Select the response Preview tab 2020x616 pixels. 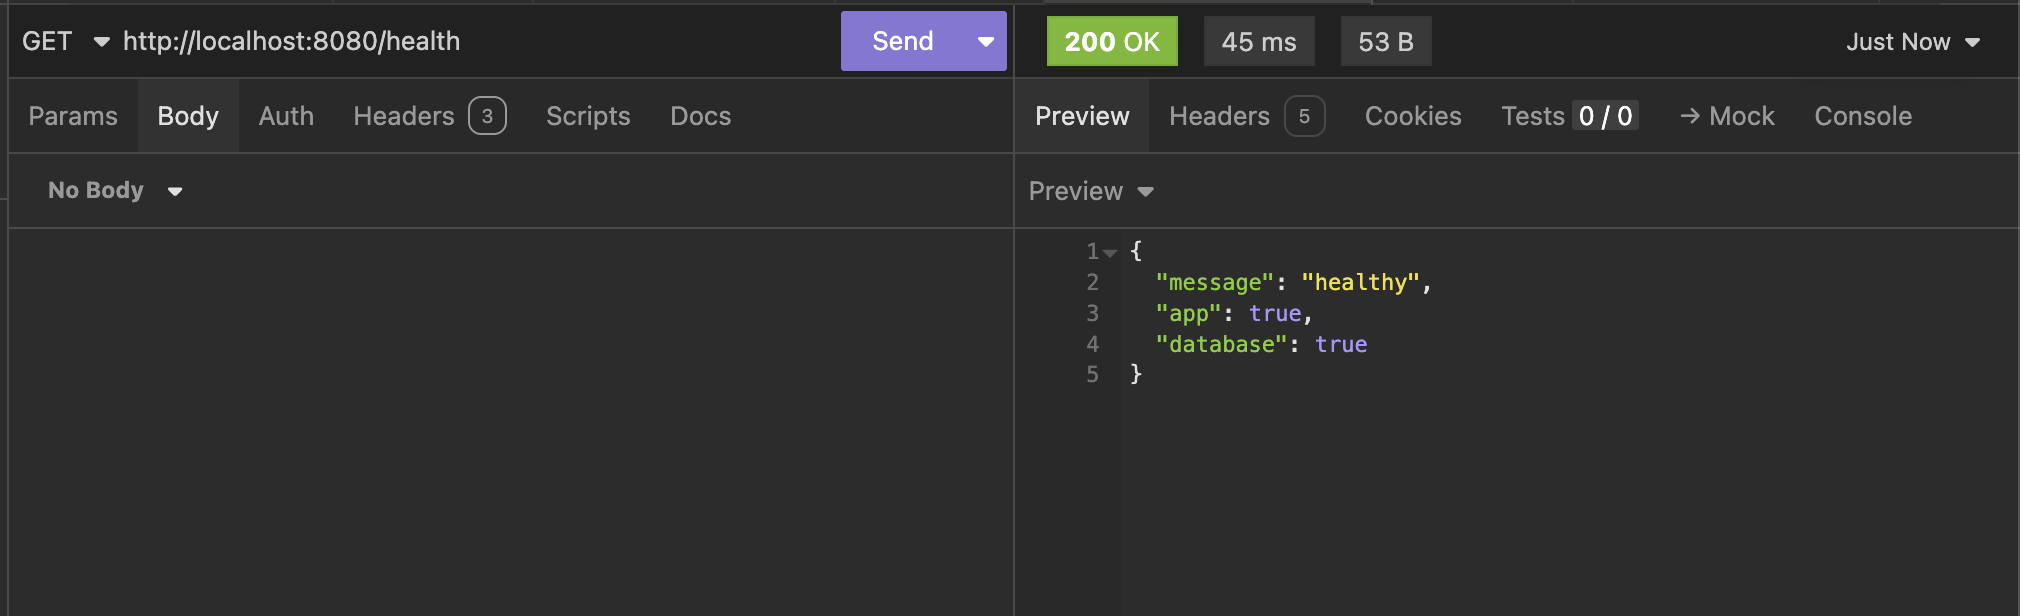pos(1082,116)
